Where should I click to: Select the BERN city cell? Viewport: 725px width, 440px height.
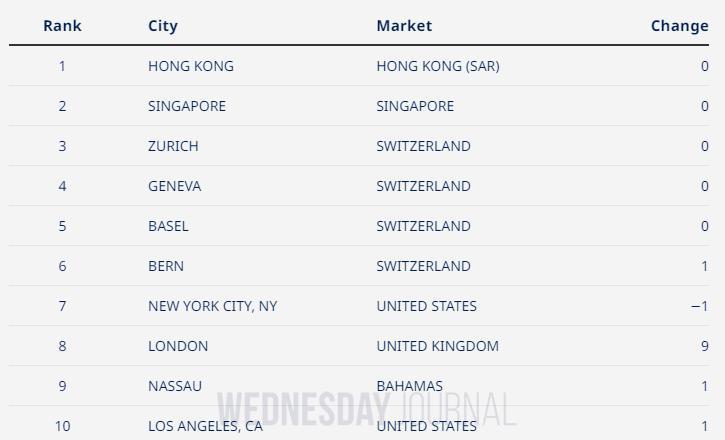tap(166, 266)
